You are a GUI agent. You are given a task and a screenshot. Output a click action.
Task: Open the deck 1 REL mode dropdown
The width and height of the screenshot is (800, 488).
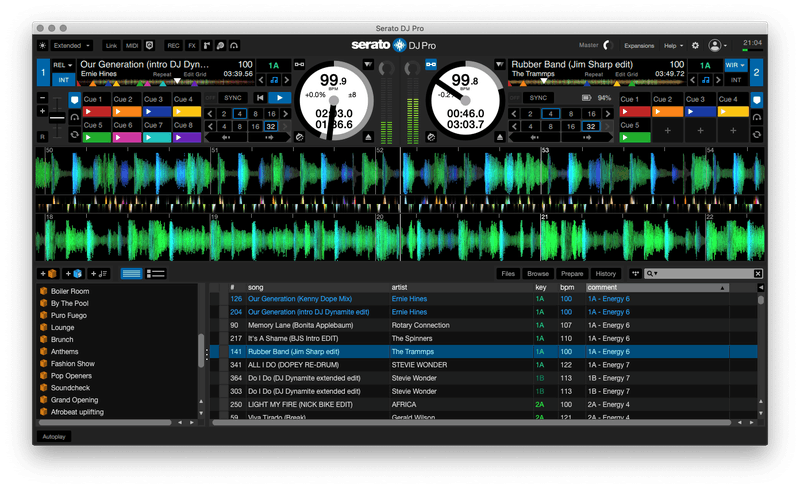[63, 65]
